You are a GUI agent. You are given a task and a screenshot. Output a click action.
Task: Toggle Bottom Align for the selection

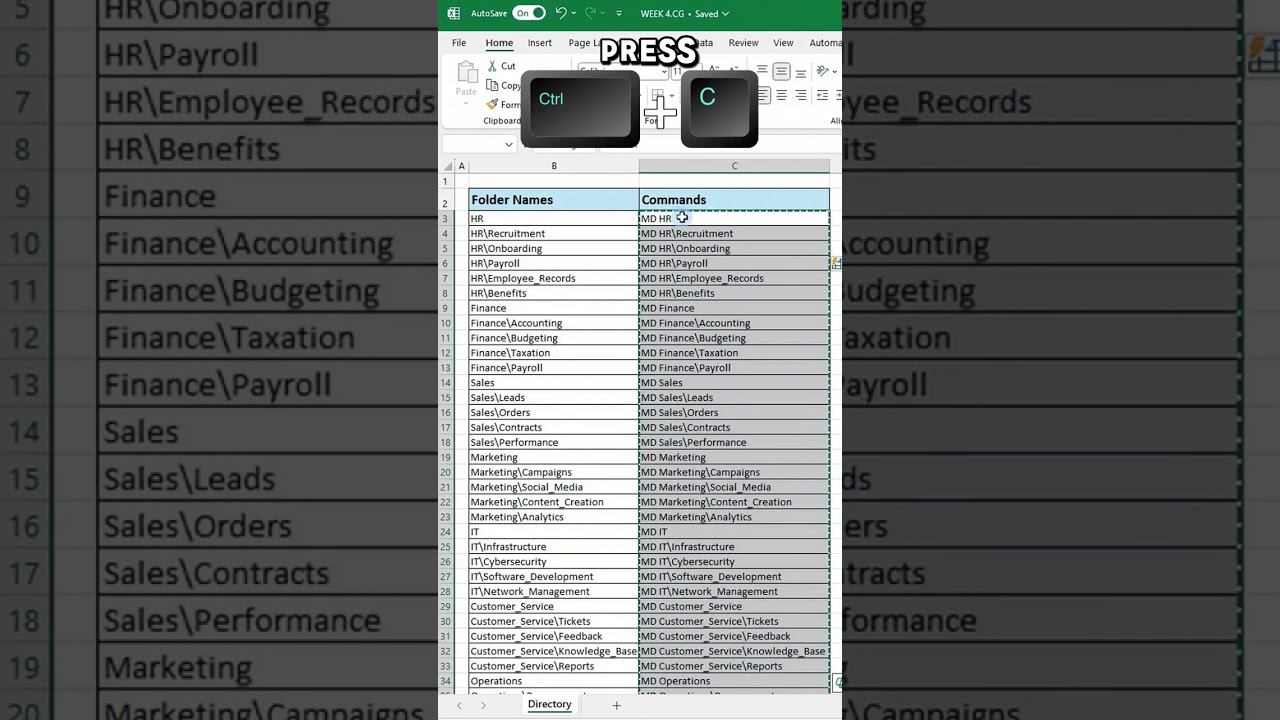point(800,73)
